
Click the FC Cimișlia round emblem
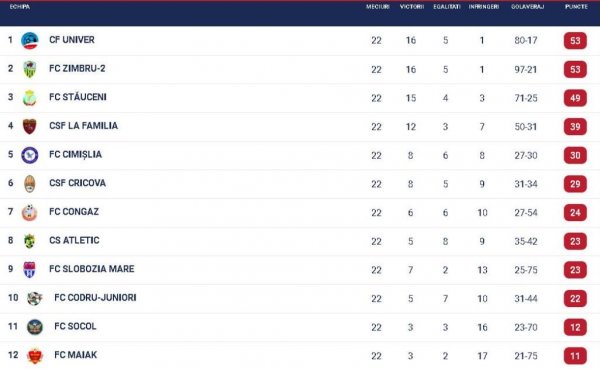pyautogui.click(x=29, y=155)
